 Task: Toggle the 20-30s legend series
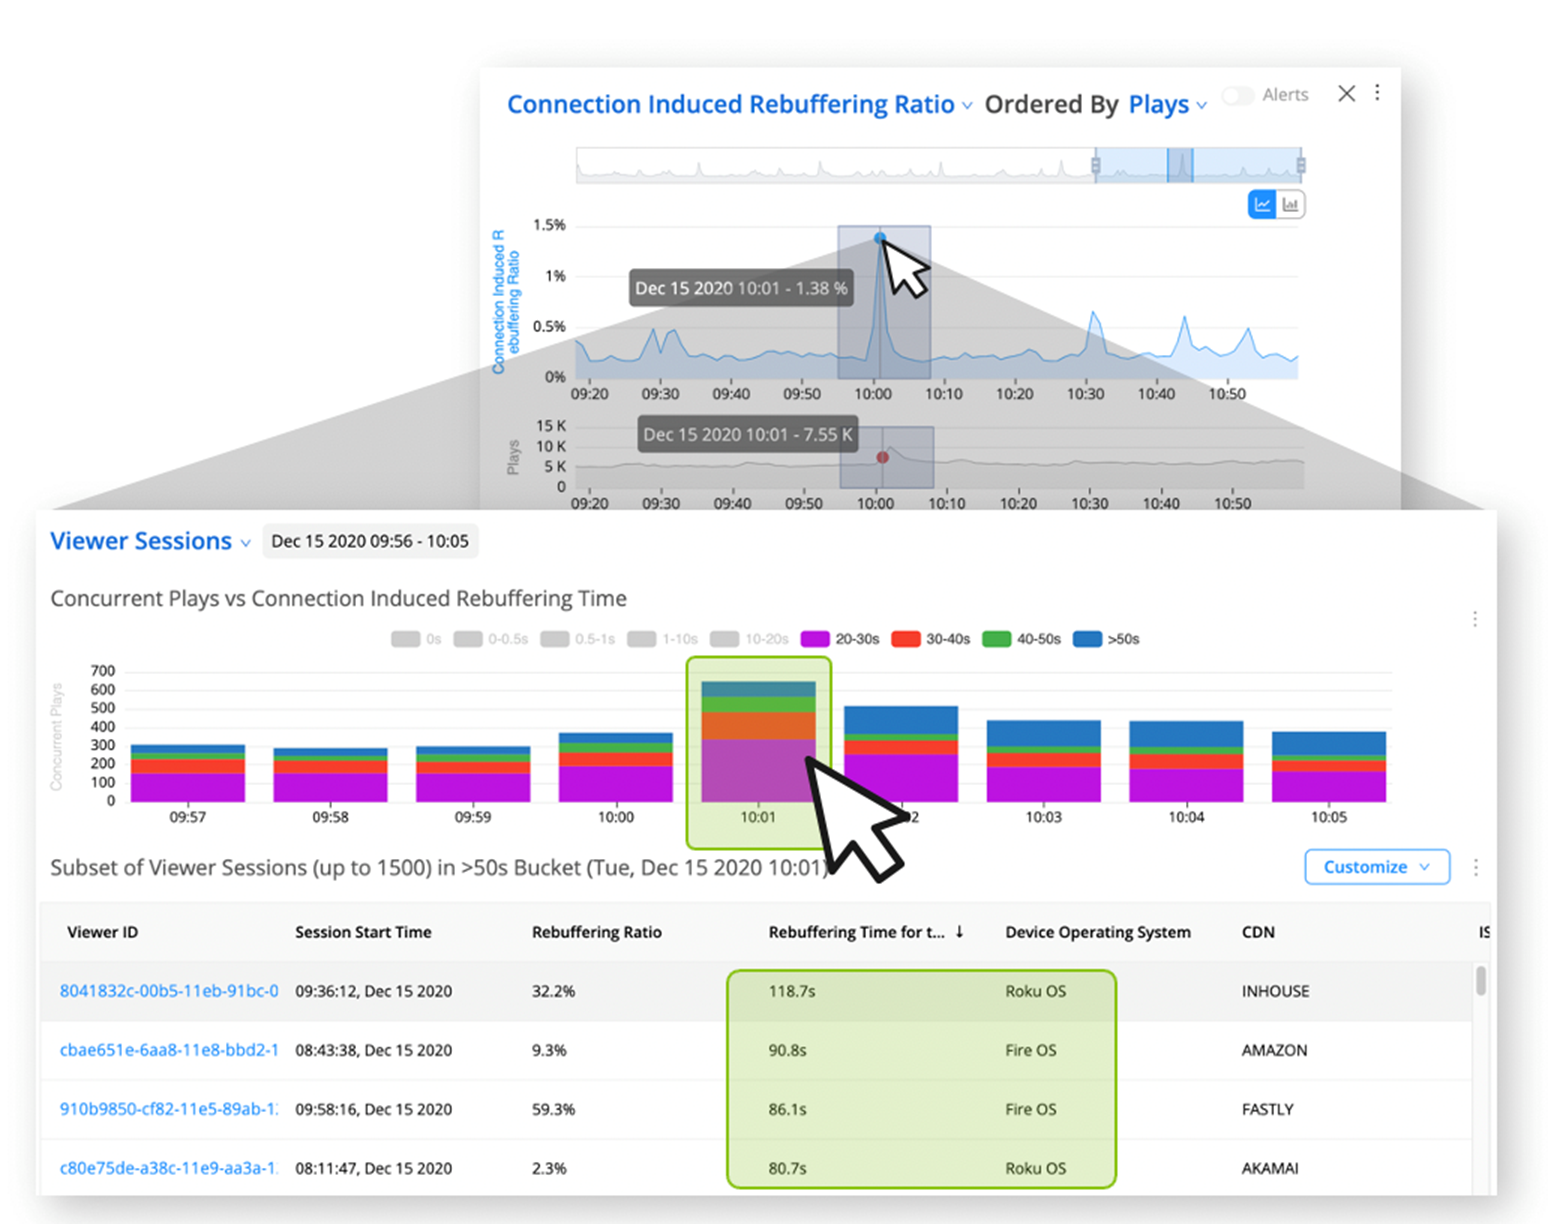(840, 639)
